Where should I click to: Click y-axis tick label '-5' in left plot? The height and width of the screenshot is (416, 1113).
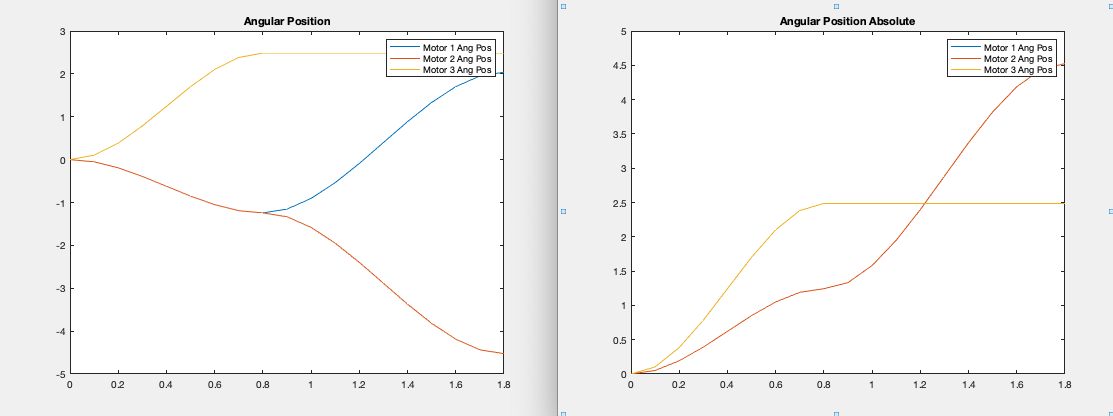(61, 374)
